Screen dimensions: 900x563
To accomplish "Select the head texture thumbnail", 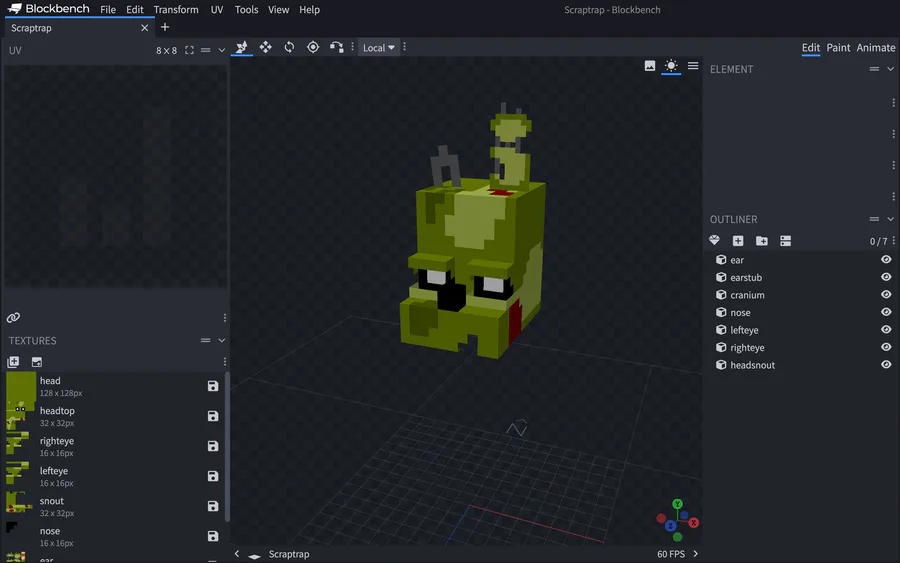I will (21, 386).
